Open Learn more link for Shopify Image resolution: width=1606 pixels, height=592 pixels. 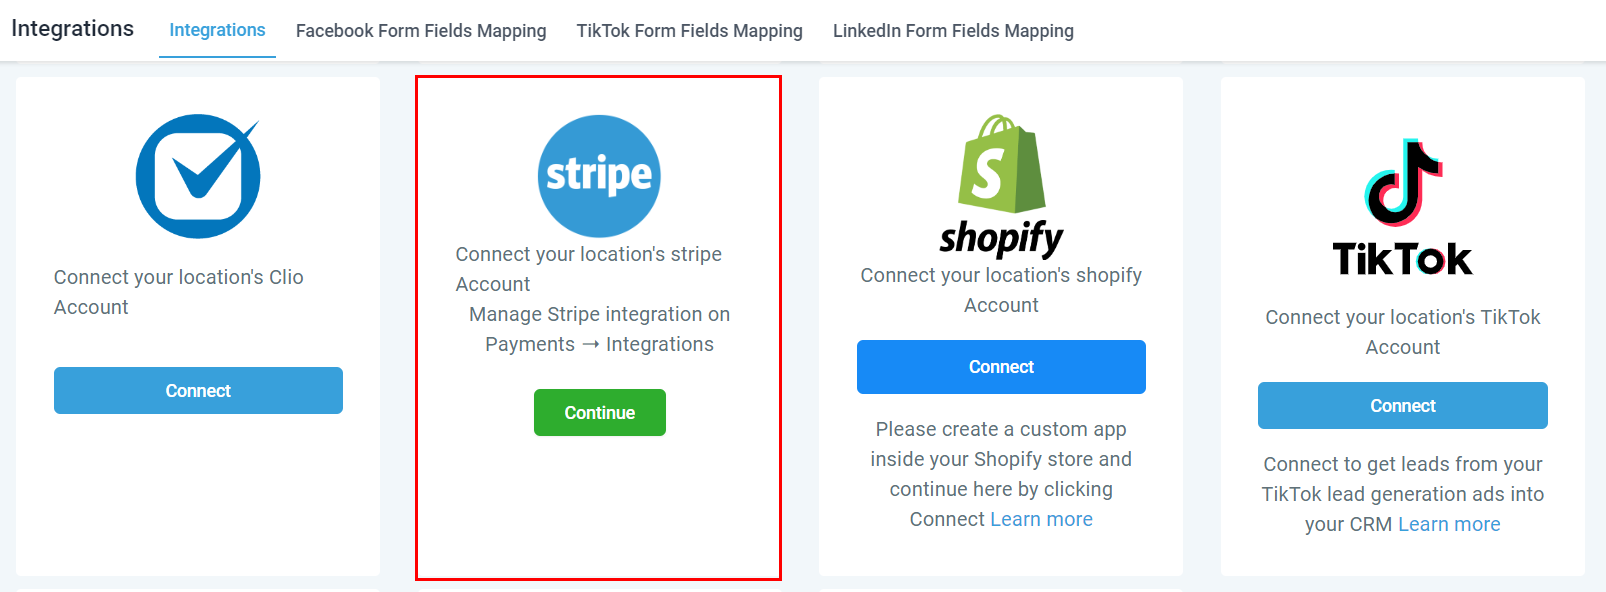coord(1041,519)
